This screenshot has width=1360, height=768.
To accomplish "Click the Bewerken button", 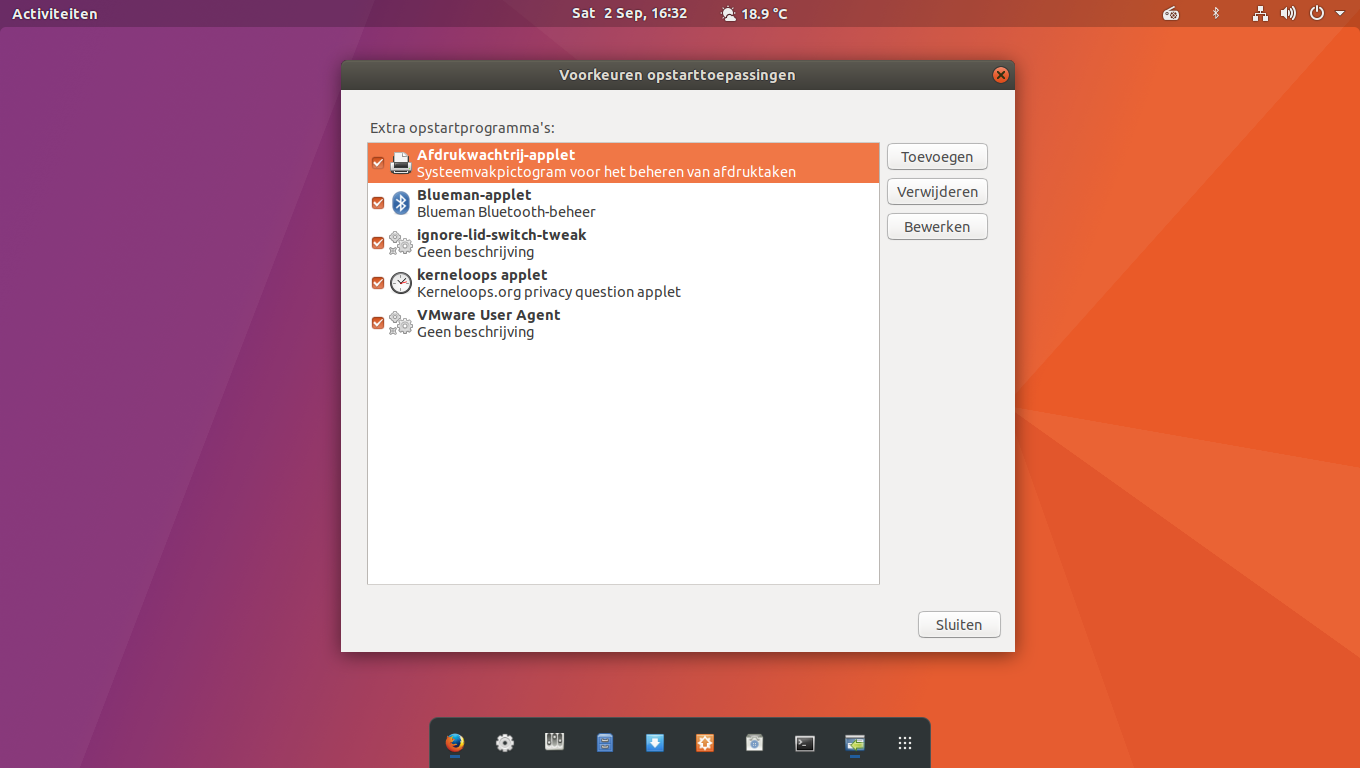I will click(937, 227).
